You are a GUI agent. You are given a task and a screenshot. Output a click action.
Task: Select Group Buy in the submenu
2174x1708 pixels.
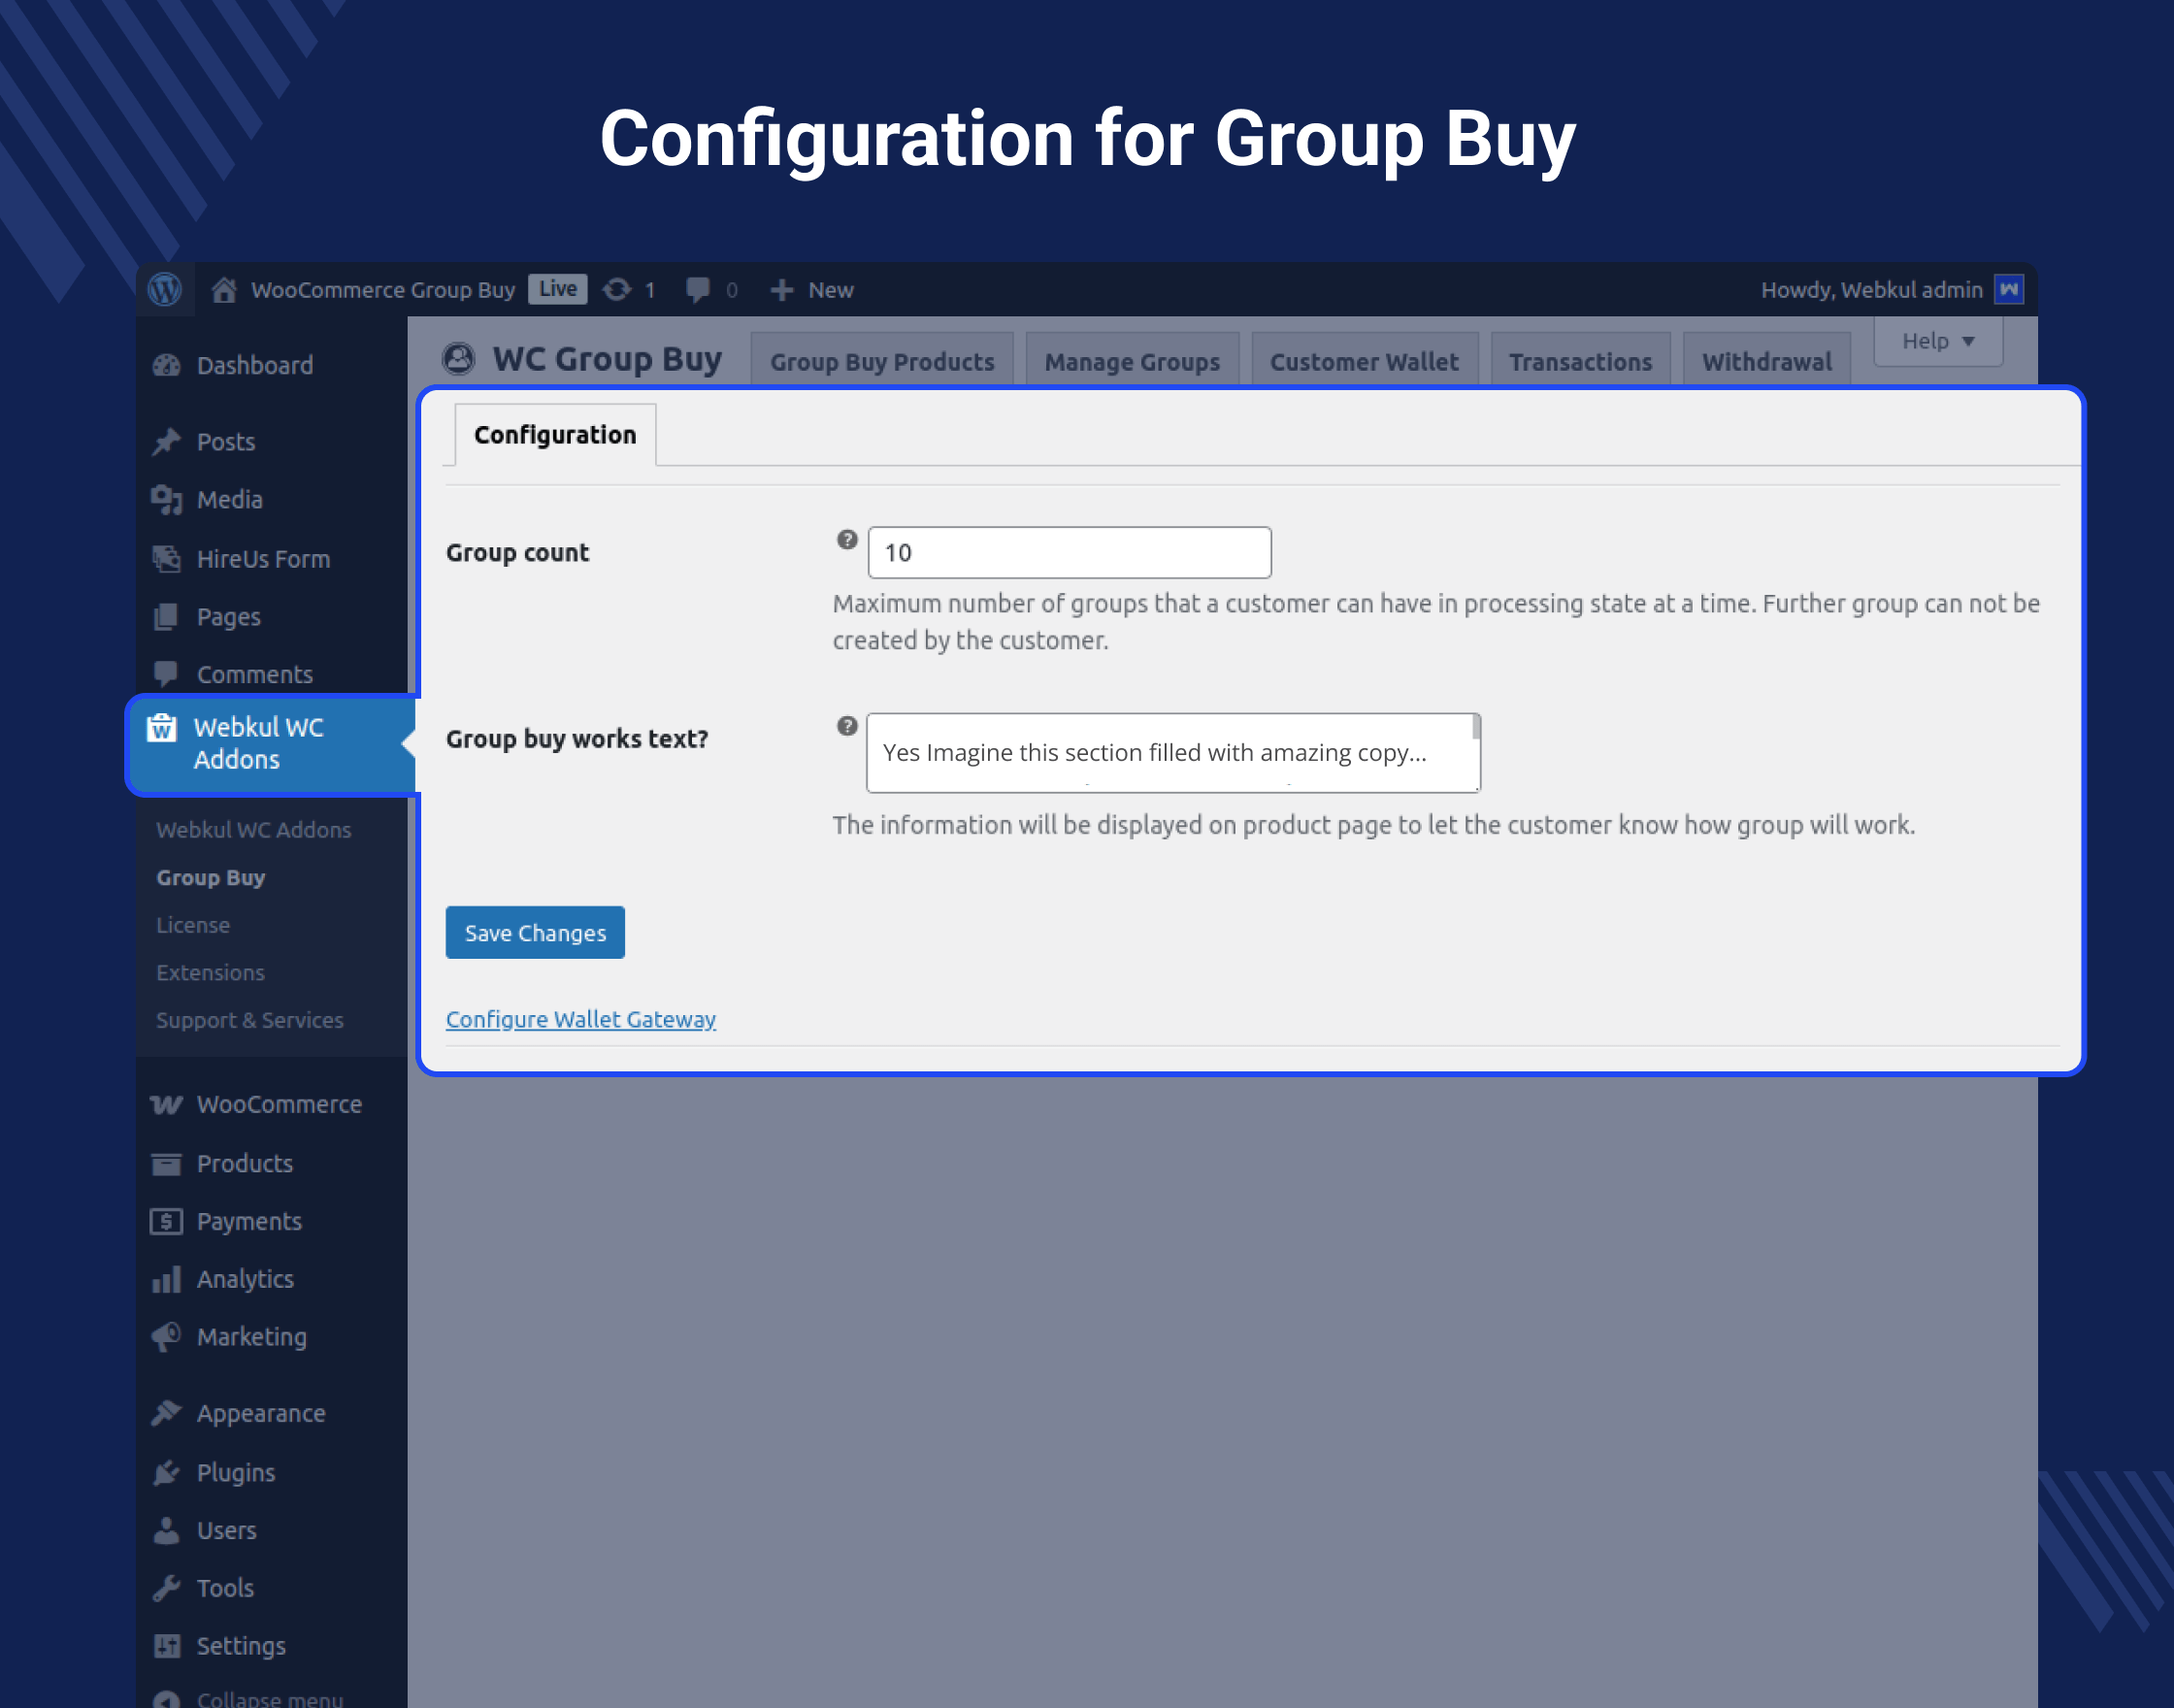211,878
